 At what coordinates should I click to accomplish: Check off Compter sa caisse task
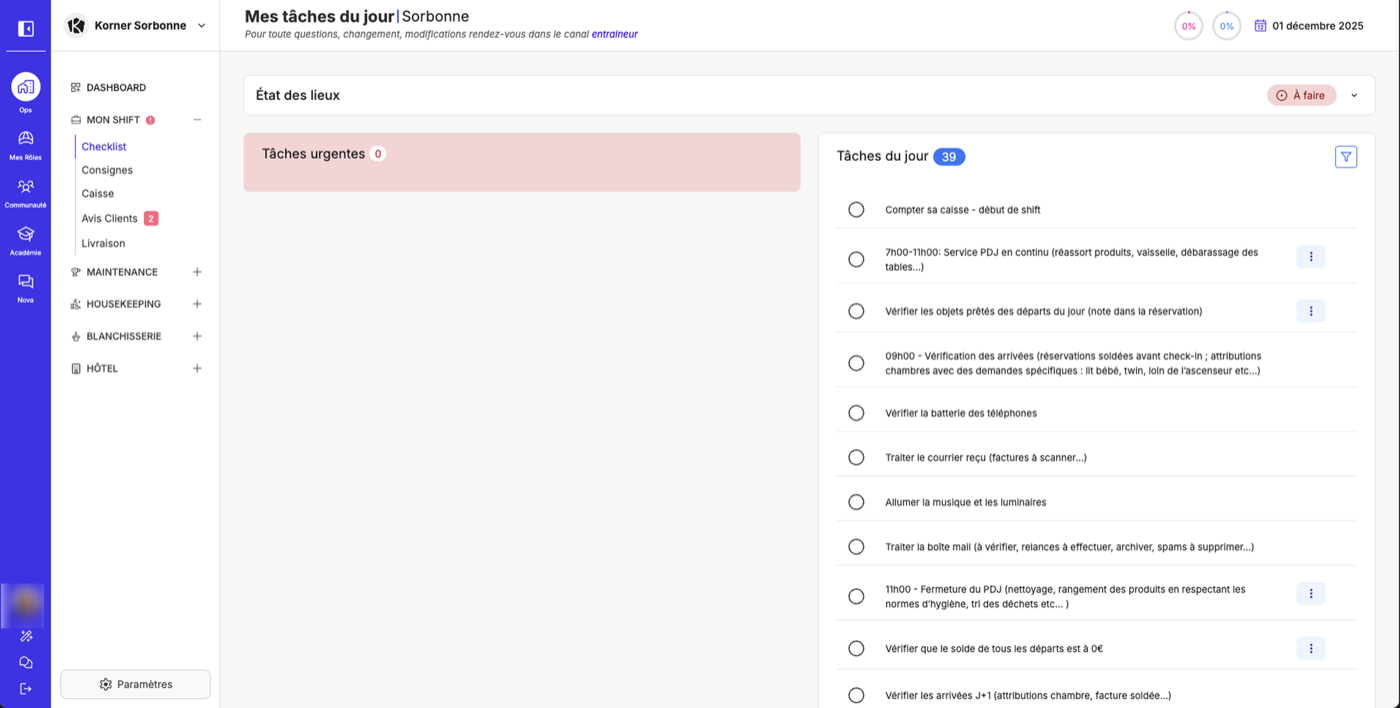click(x=856, y=210)
